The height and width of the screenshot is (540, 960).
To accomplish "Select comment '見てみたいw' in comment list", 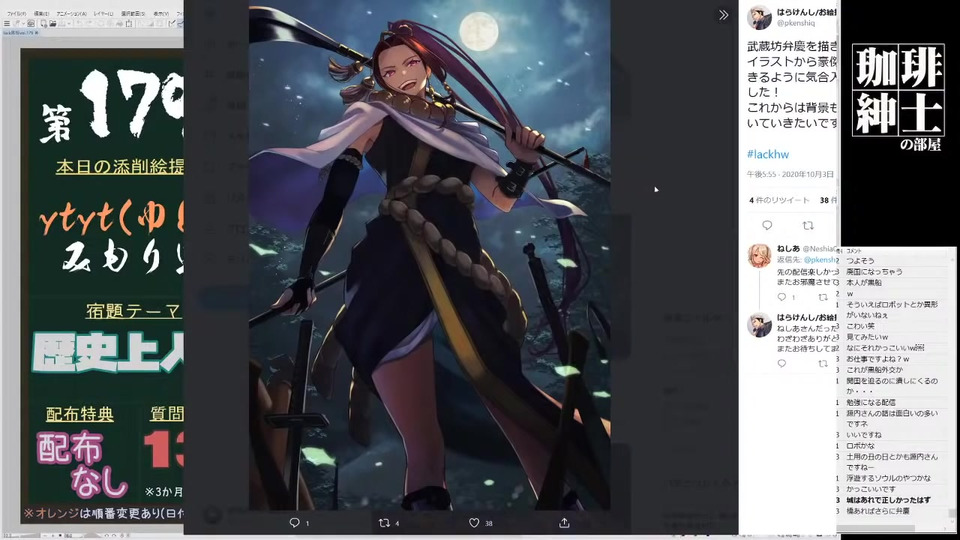I will click(x=867, y=337).
